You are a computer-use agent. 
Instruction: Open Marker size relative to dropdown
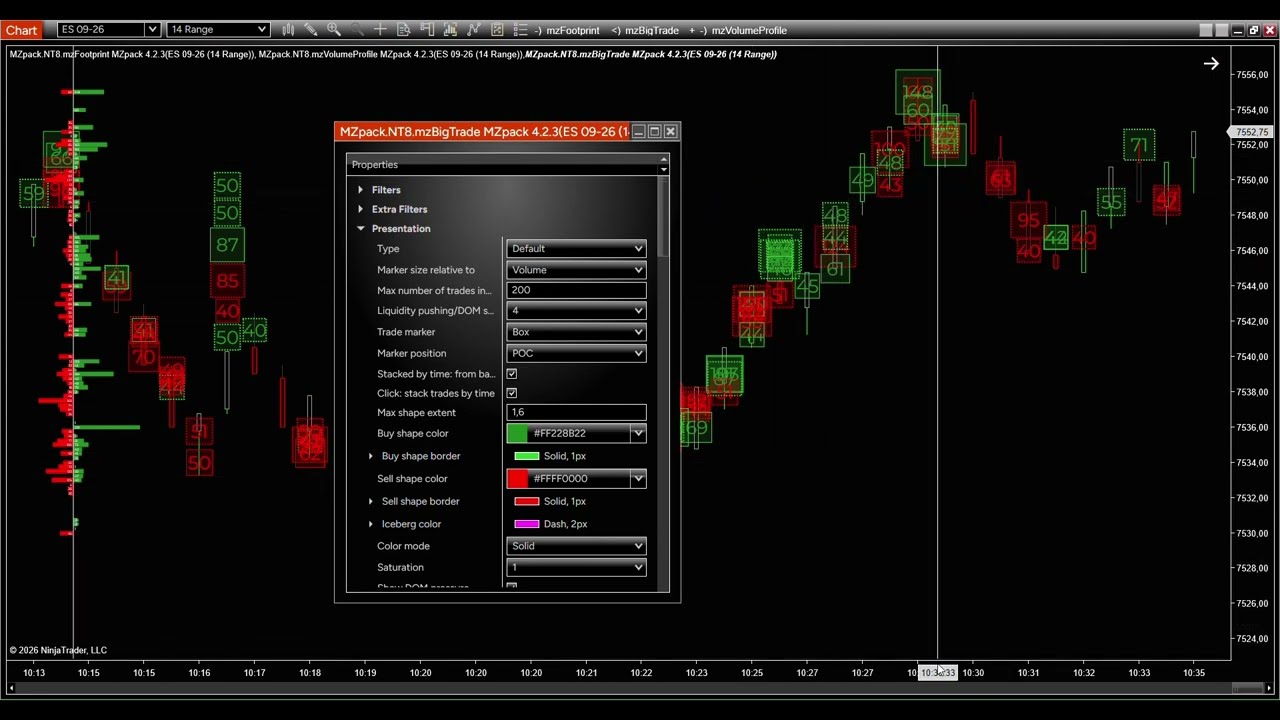coord(577,270)
